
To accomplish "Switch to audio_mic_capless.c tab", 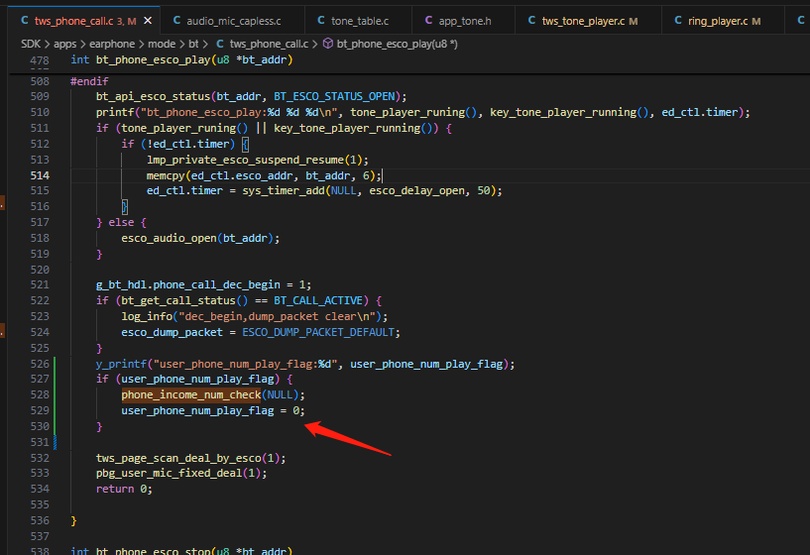I will point(227,21).
